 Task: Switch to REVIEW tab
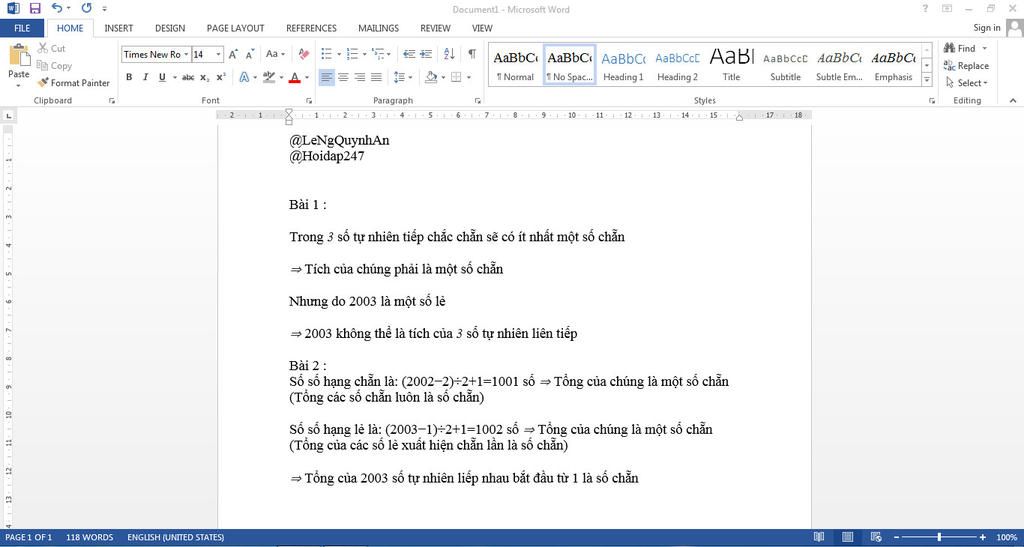(x=435, y=28)
